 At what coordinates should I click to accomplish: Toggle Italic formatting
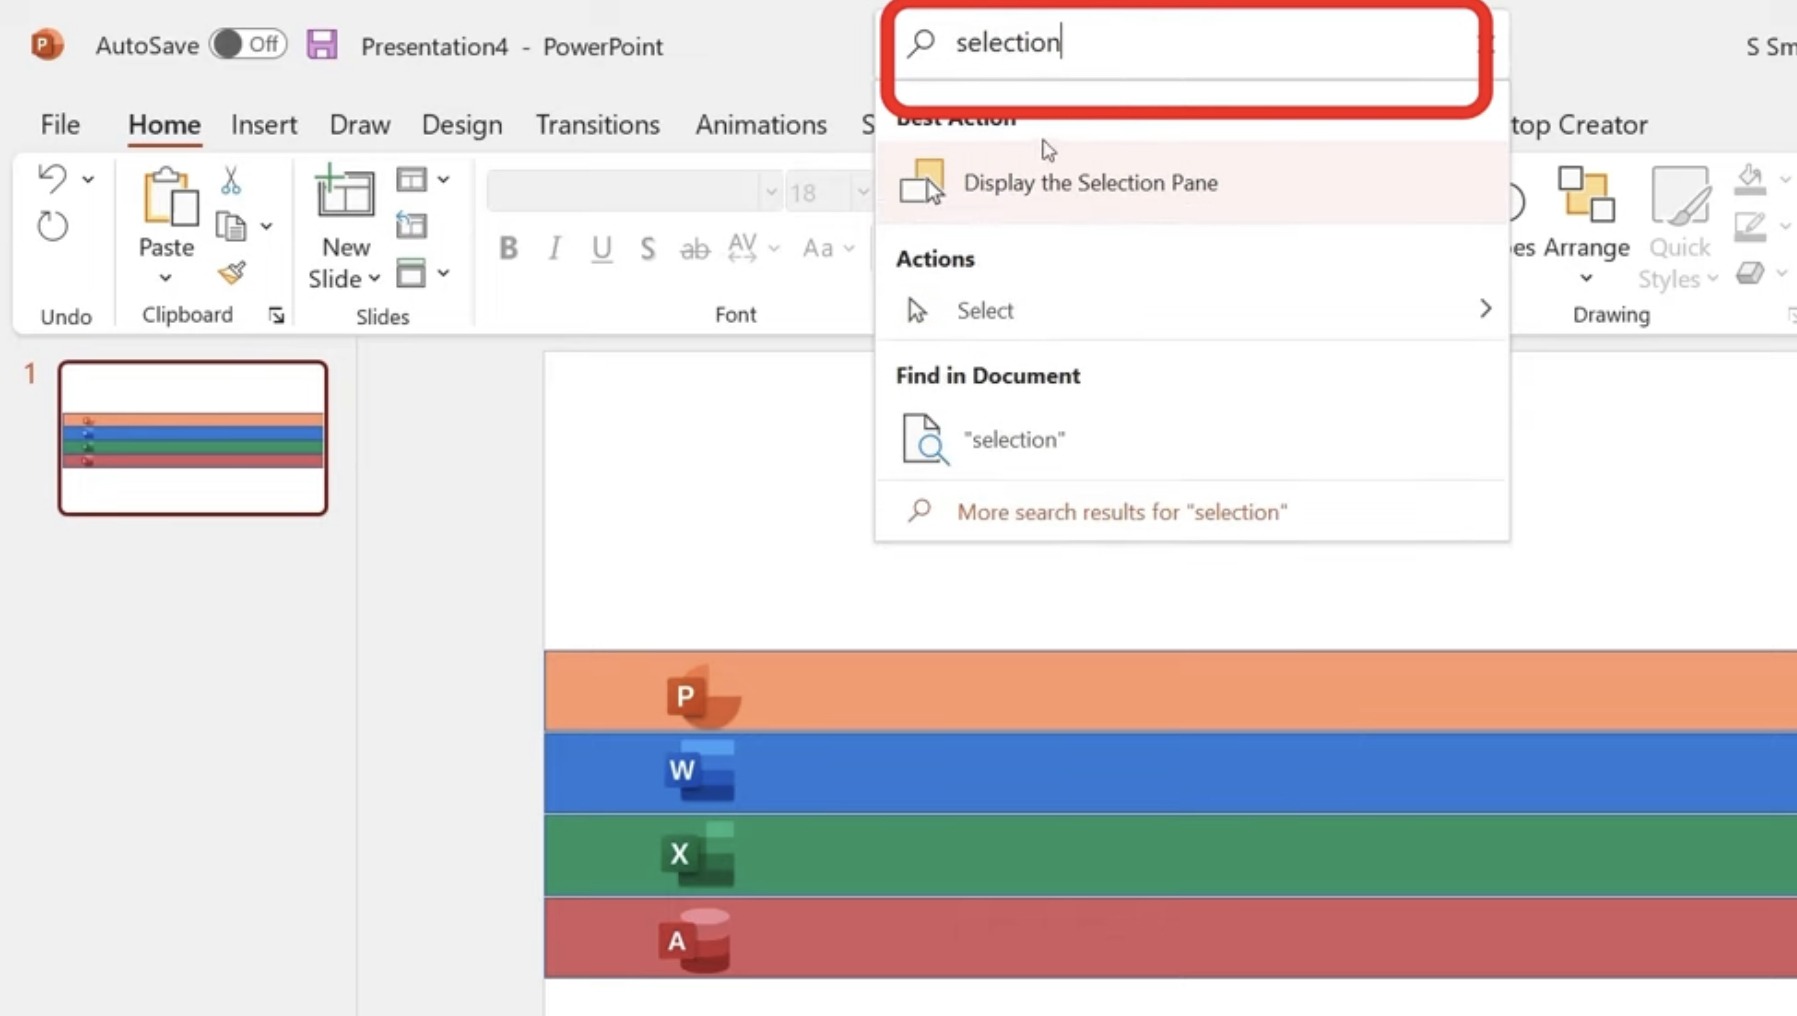point(555,248)
